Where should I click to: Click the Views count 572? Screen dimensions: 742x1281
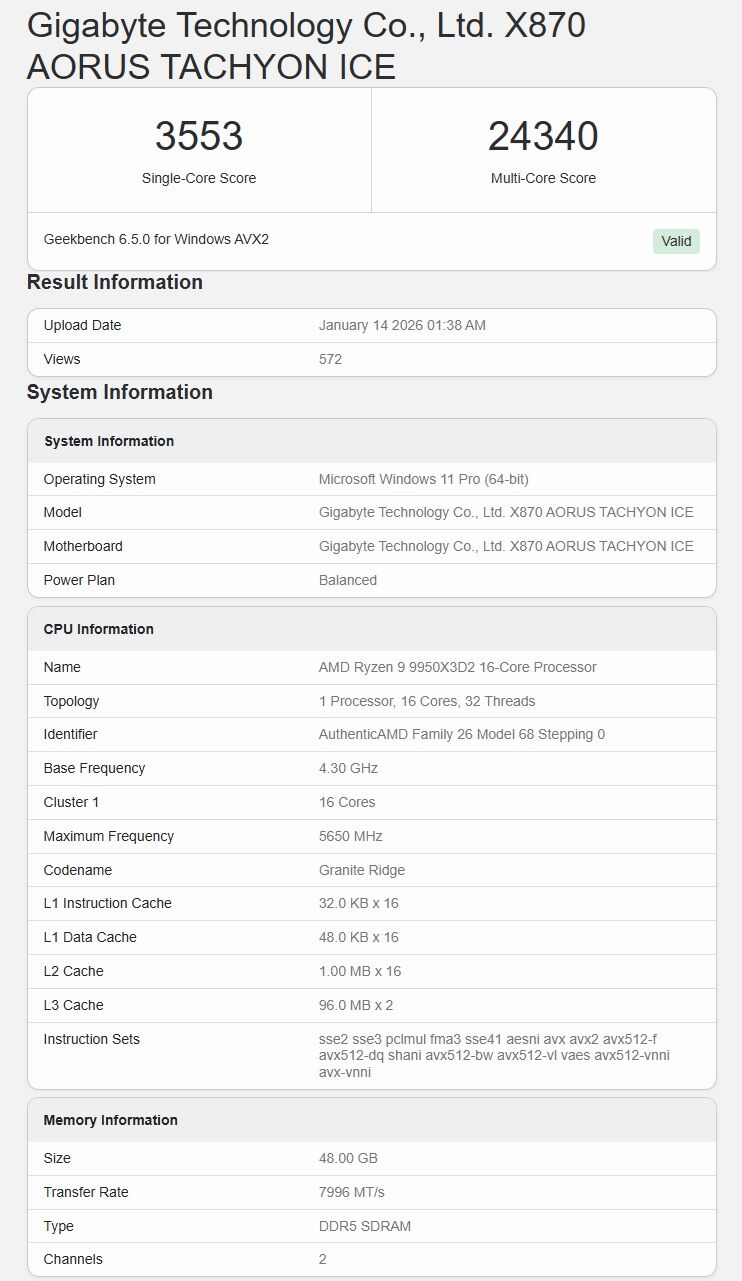[x=330, y=359]
